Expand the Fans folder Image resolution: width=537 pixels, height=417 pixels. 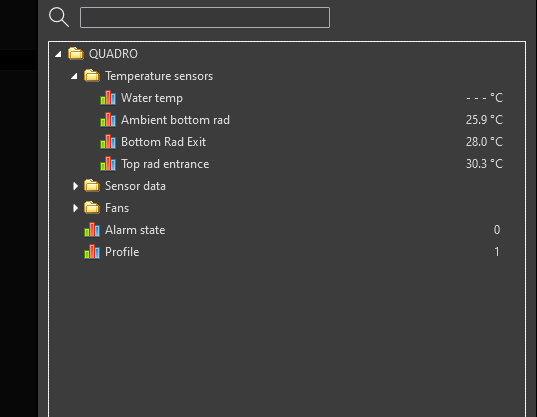[x=75, y=208]
